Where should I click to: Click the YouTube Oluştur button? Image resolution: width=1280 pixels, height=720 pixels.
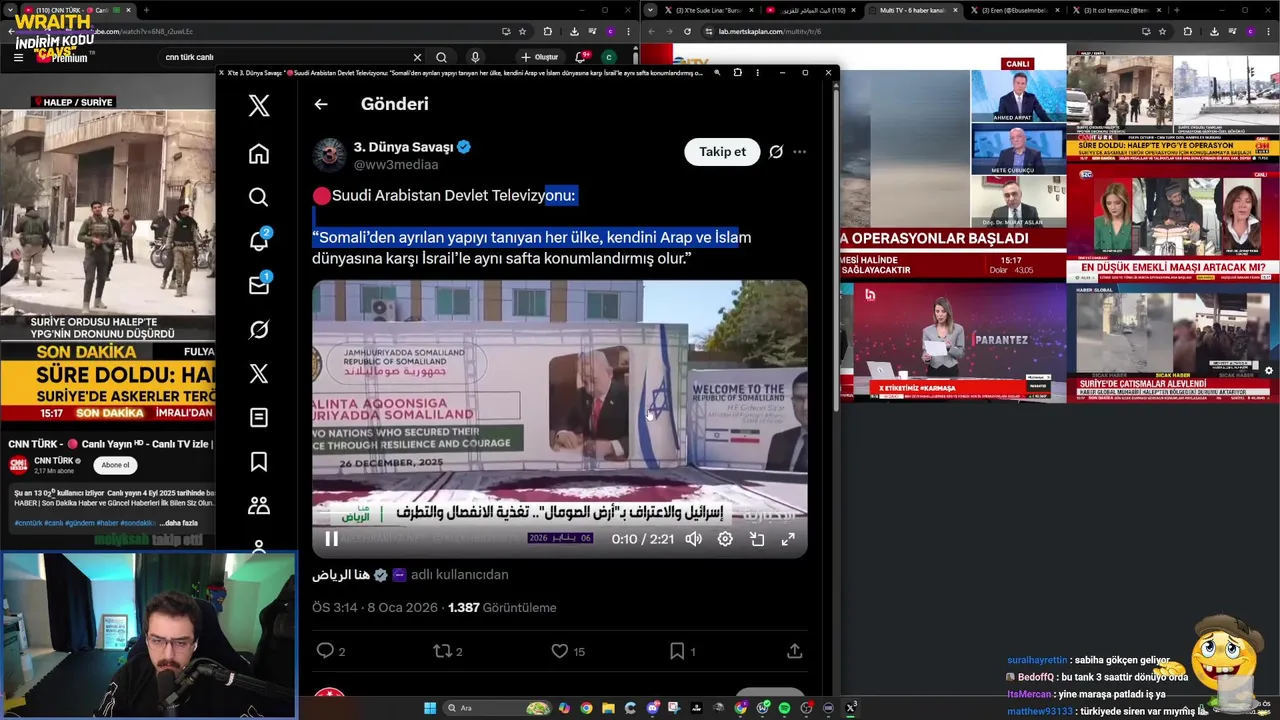click(x=539, y=57)
